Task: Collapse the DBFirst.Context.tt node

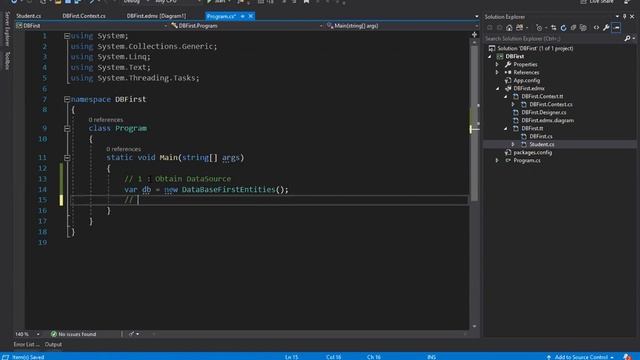Action: [505, 97]
